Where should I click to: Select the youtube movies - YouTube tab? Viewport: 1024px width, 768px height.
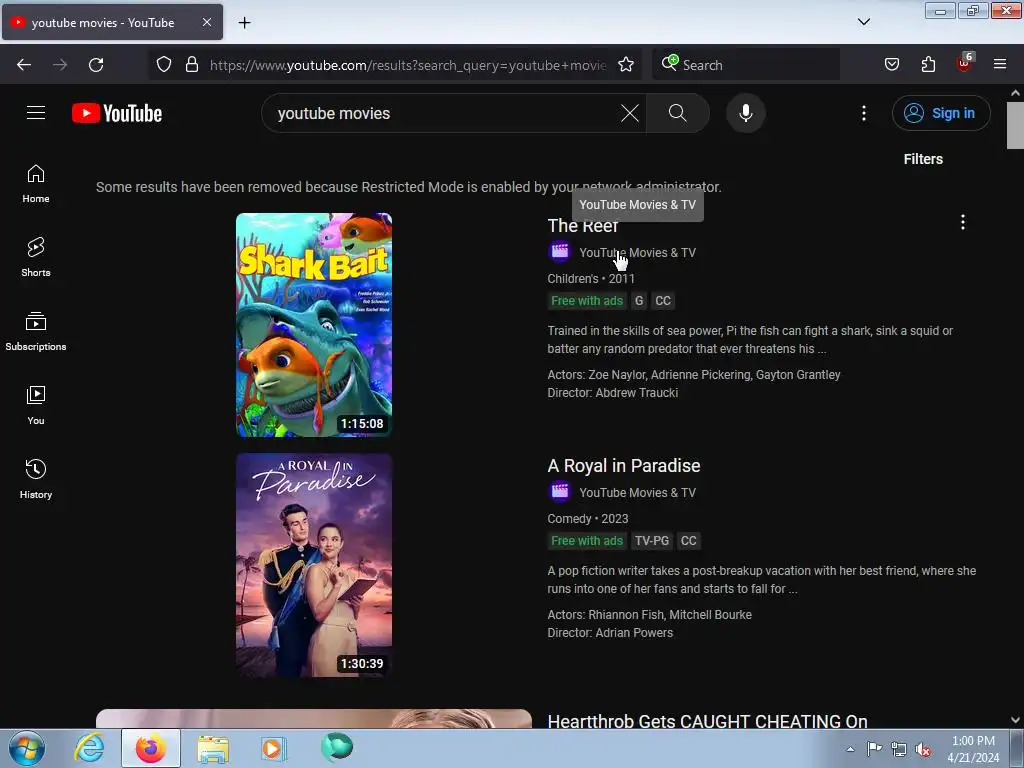(x=112, y=22)
